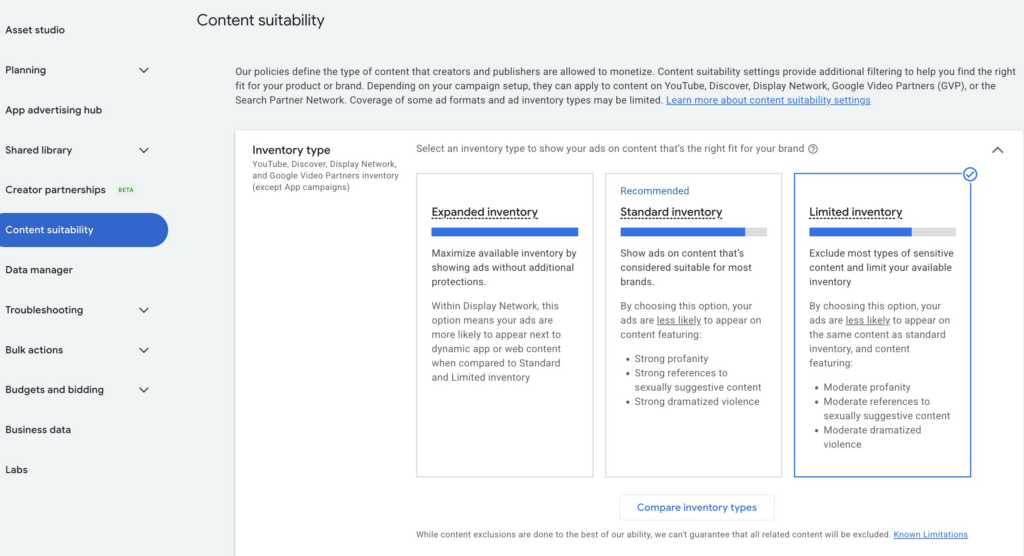Viewport: 1024px width, 556px height.
Task: Click the help icon beside inventory type prompt
Action: (x=813, y=149)
